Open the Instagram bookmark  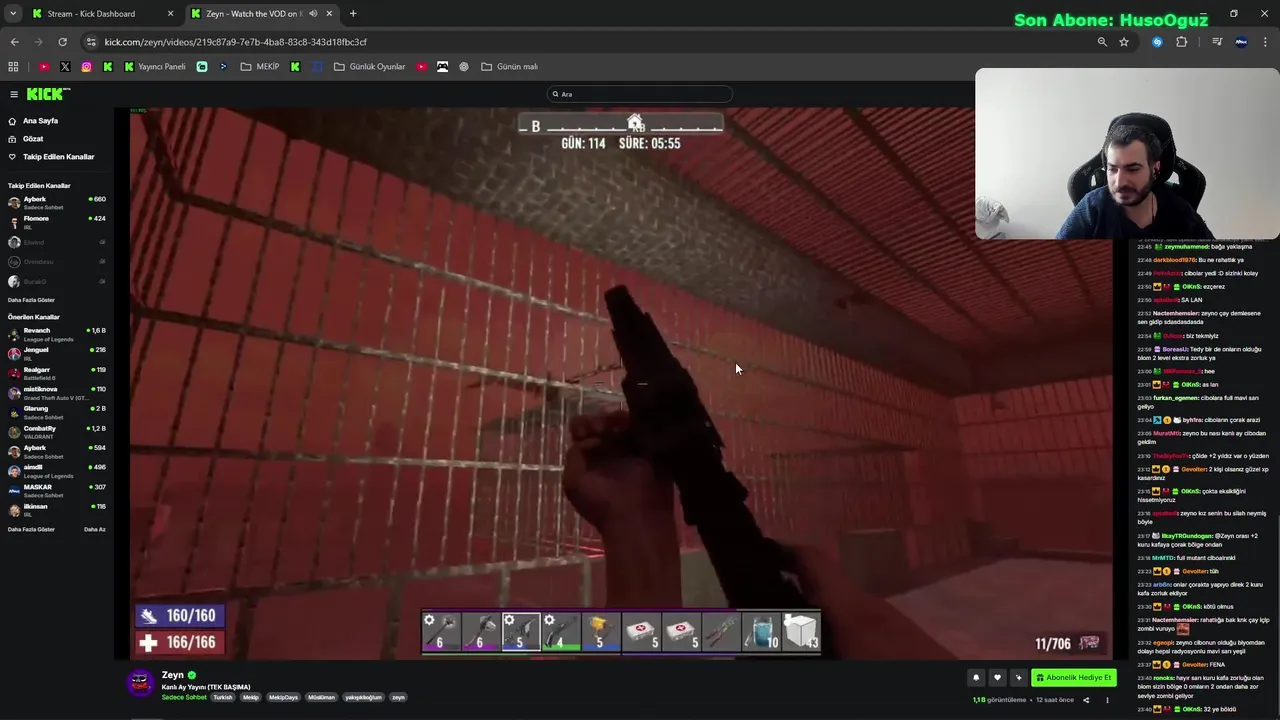coord(87,67)
